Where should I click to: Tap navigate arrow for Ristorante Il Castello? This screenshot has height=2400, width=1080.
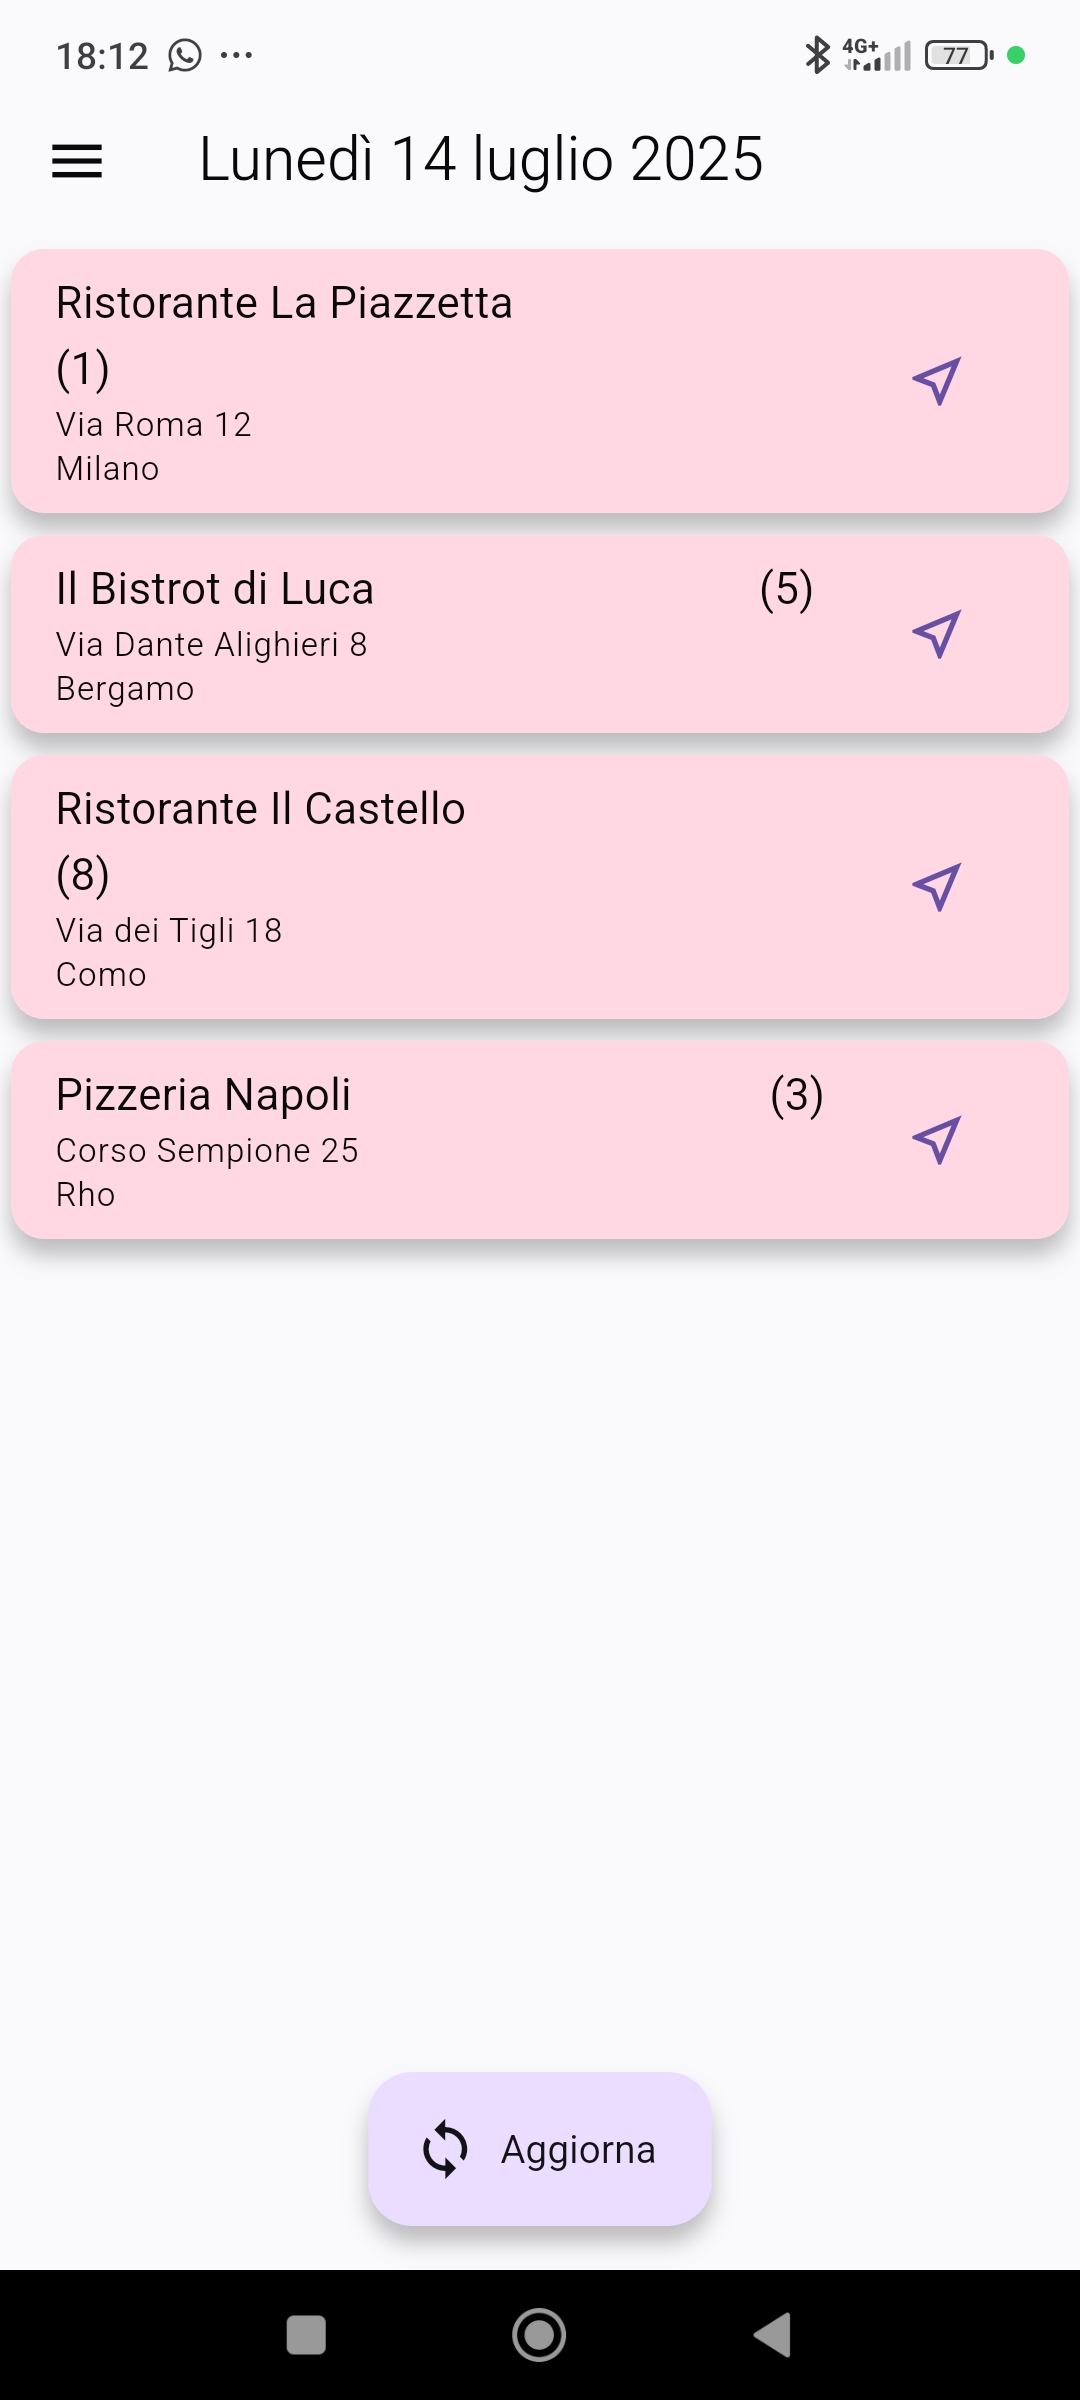point(936,887)
